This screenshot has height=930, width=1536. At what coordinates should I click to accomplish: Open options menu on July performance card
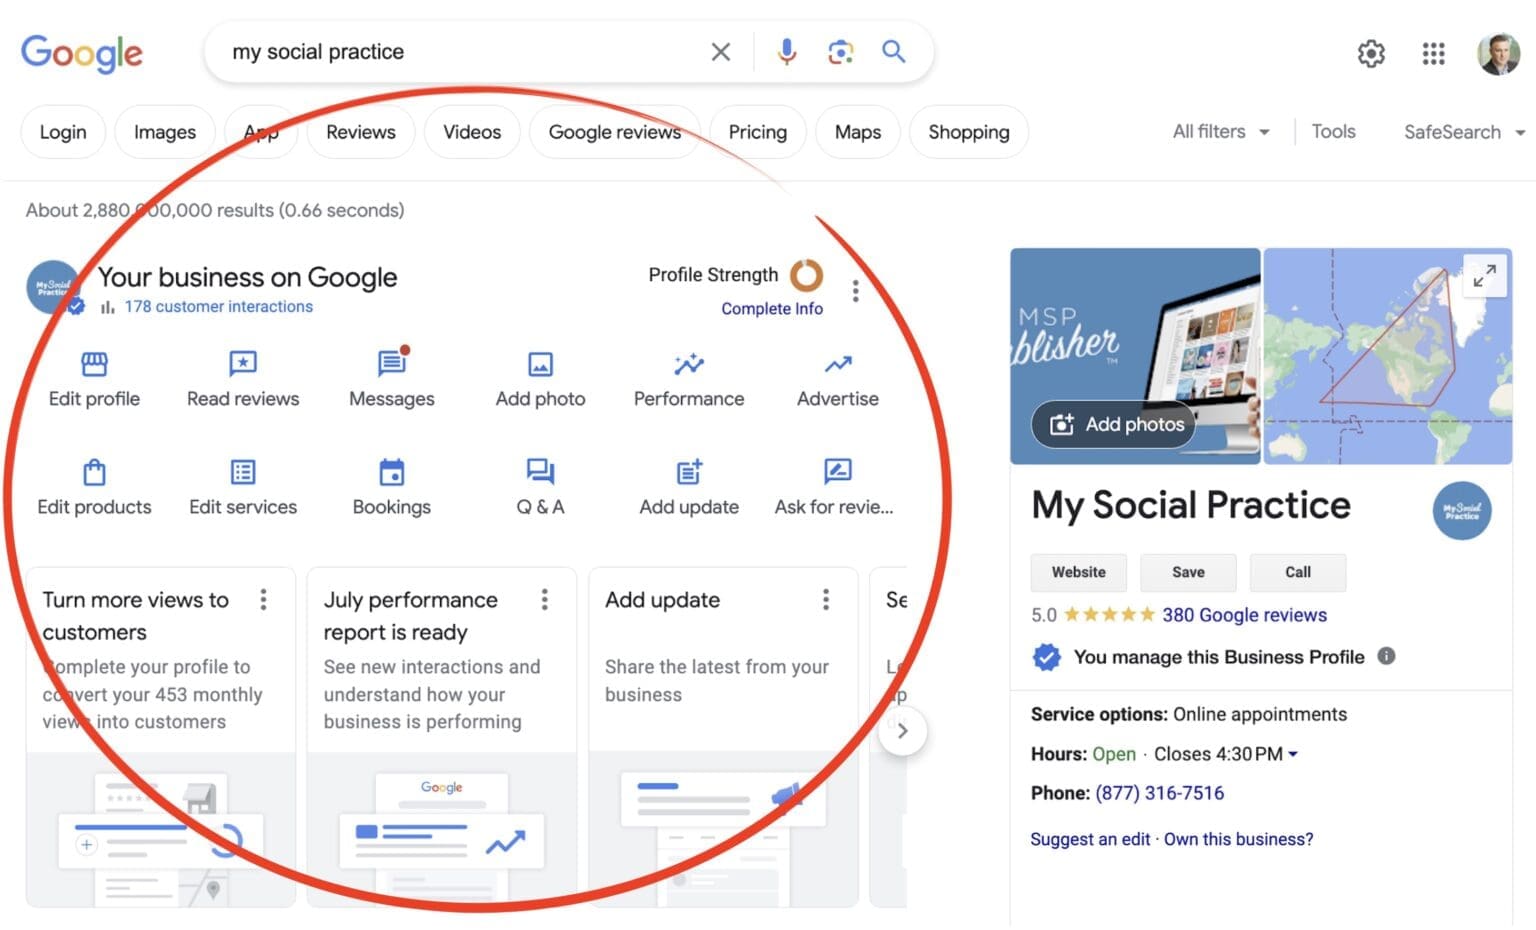tap(545, 599)
